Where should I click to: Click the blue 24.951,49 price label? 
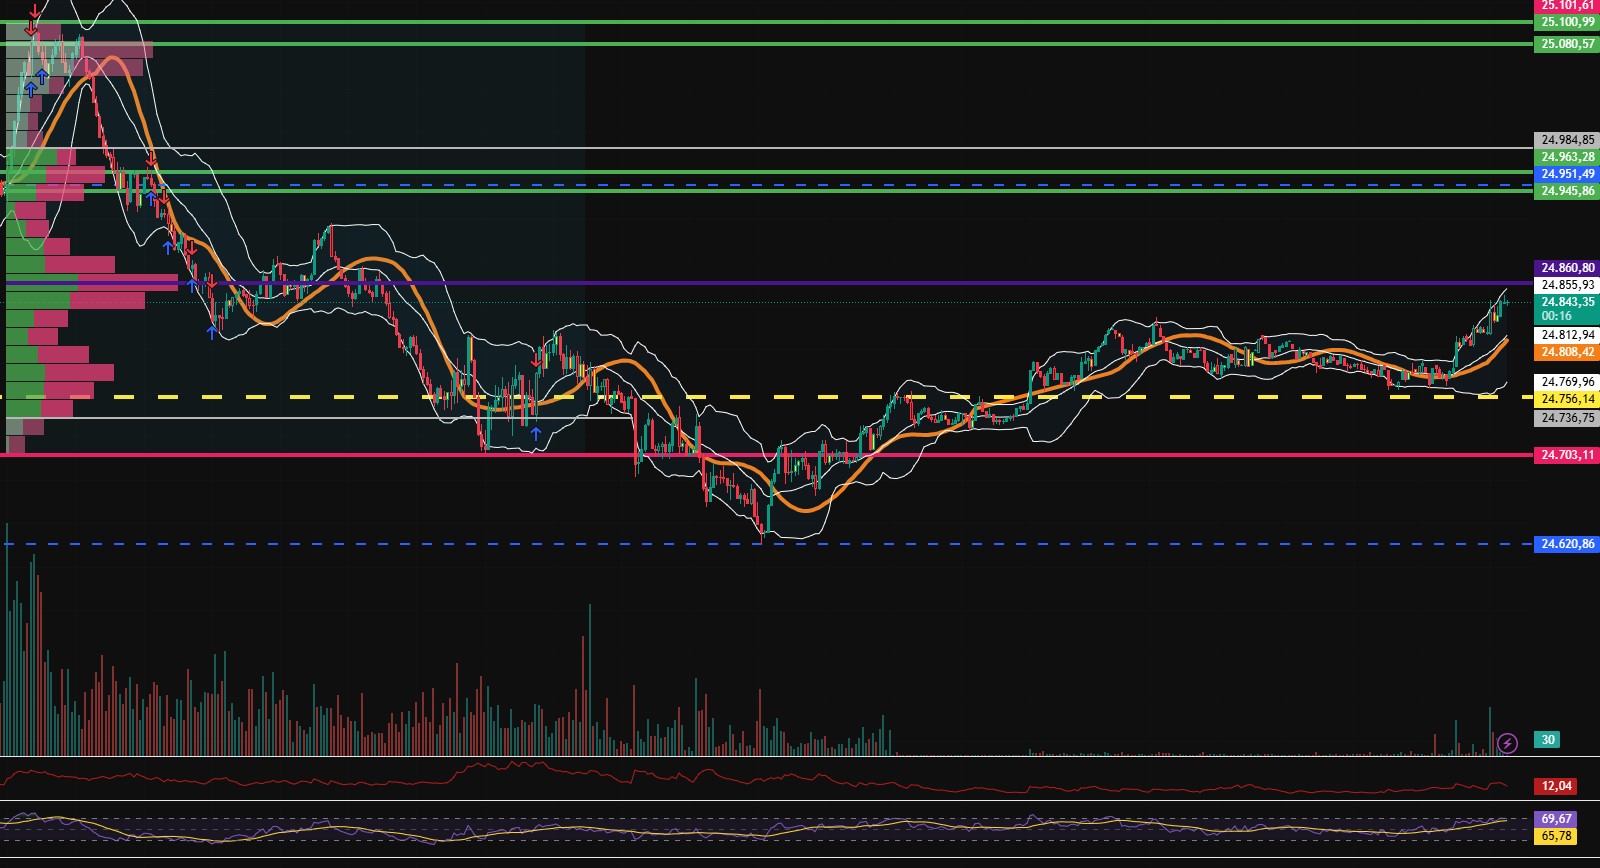[1566, 174]
